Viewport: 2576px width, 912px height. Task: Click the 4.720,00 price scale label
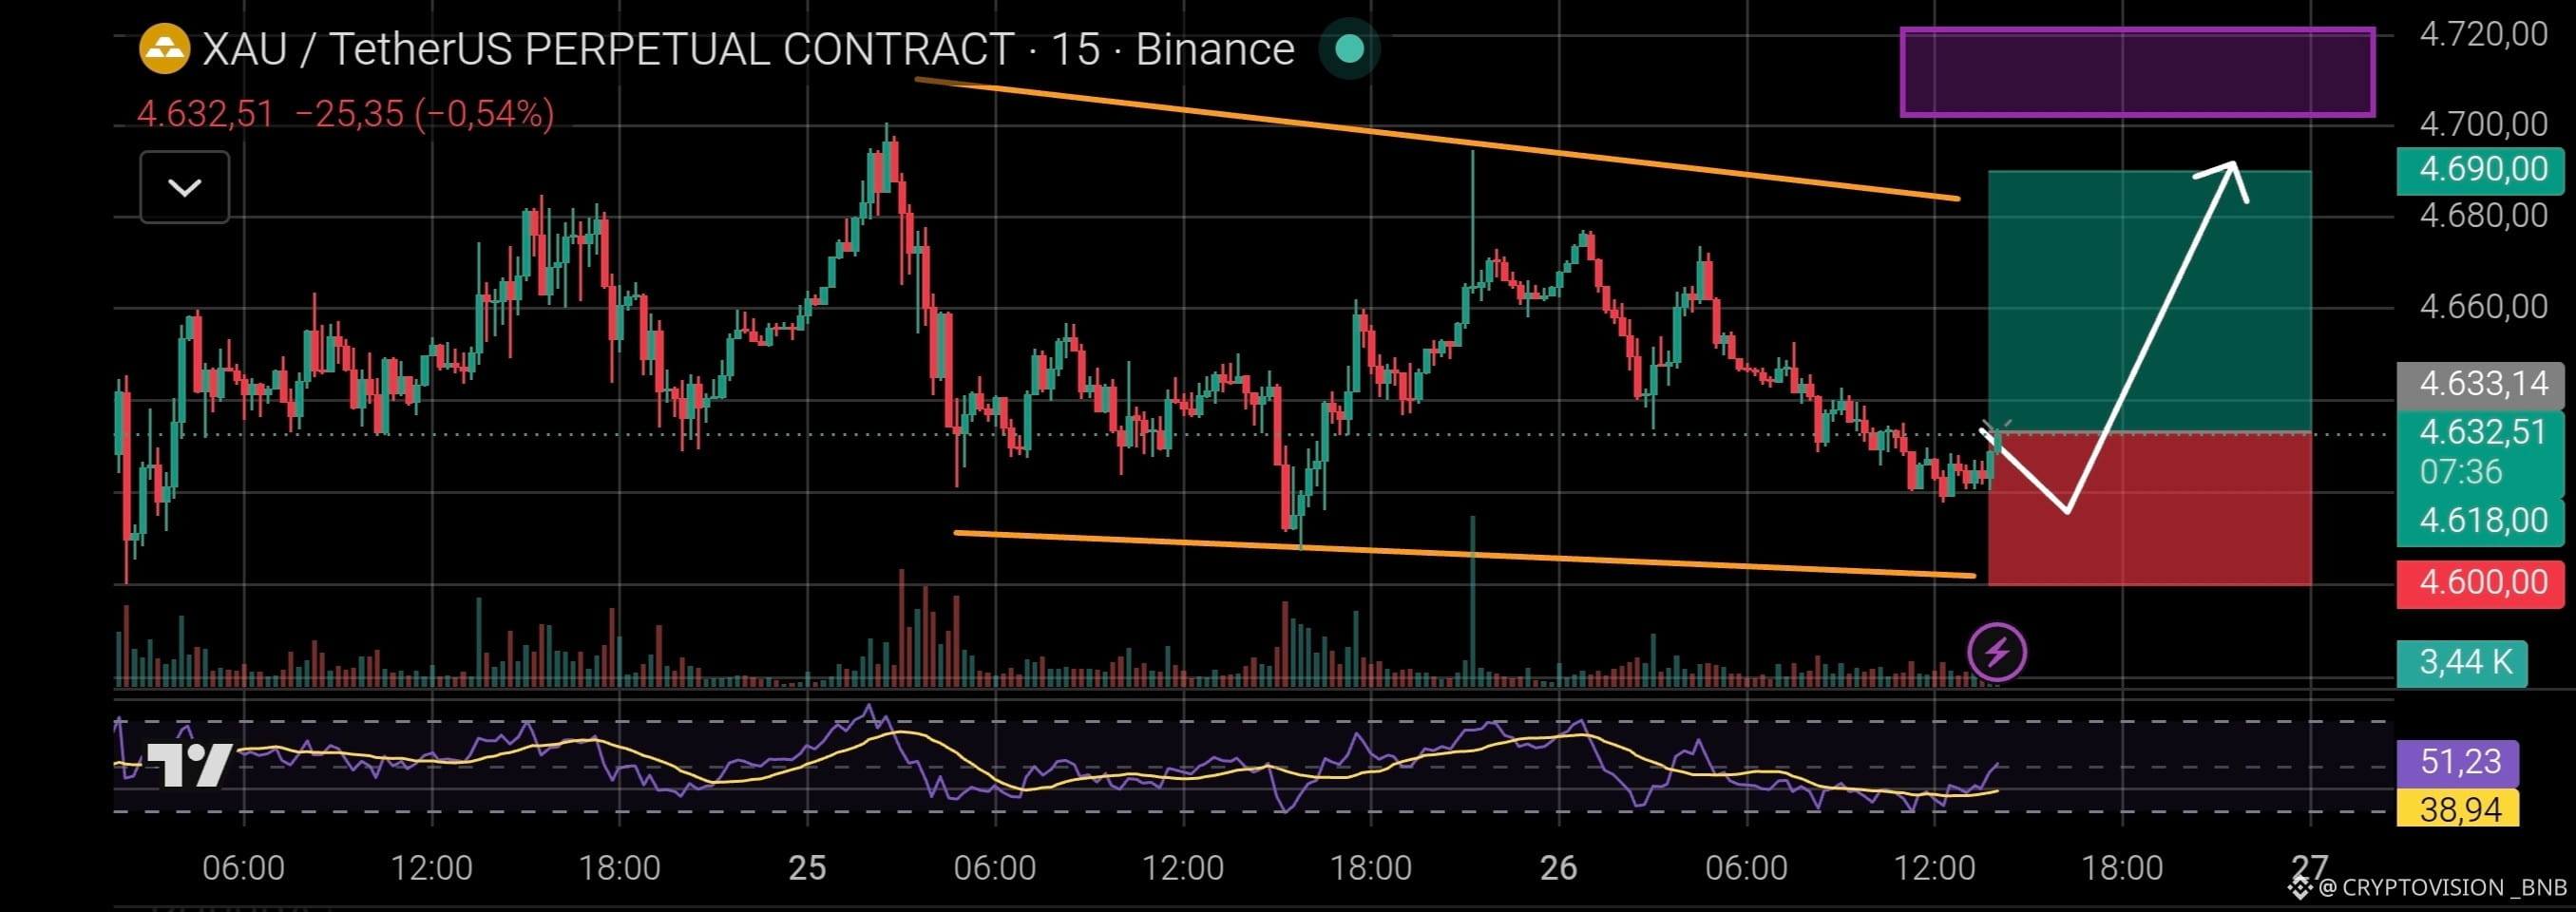click(x=2483, y=34)
